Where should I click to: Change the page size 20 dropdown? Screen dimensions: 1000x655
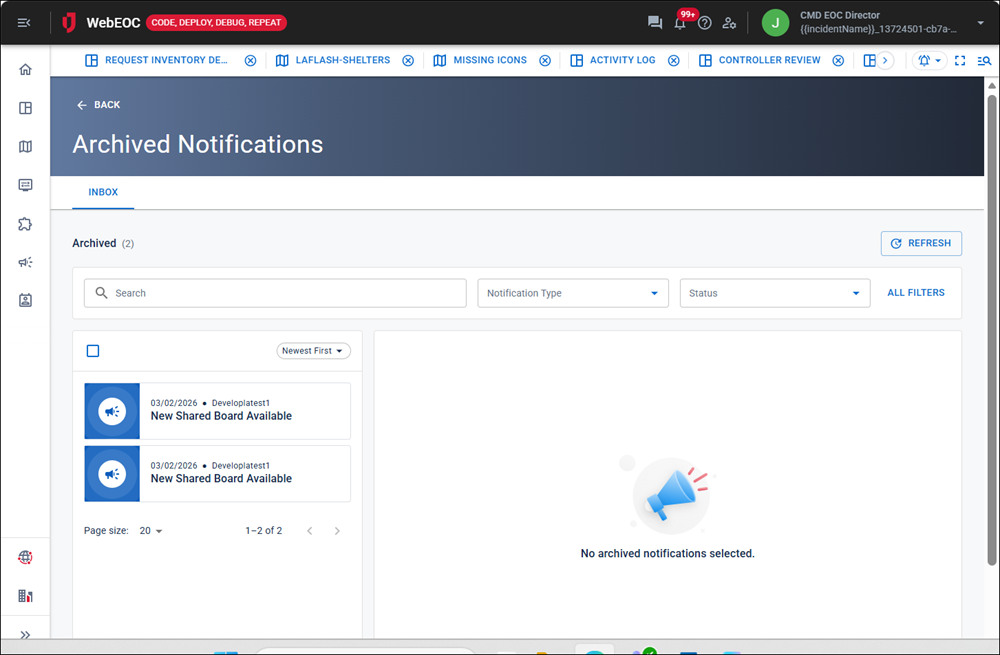pyautogui.click(x=151, y=531)
